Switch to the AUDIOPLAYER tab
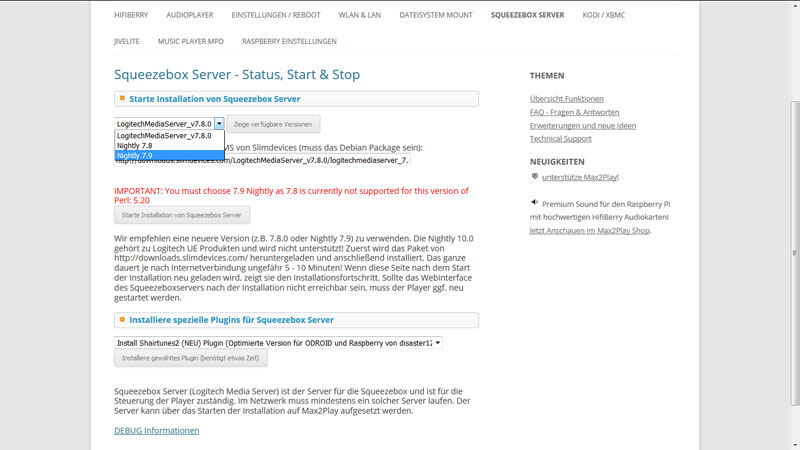Viewport: 800px width, 450px height. (190, 15)
